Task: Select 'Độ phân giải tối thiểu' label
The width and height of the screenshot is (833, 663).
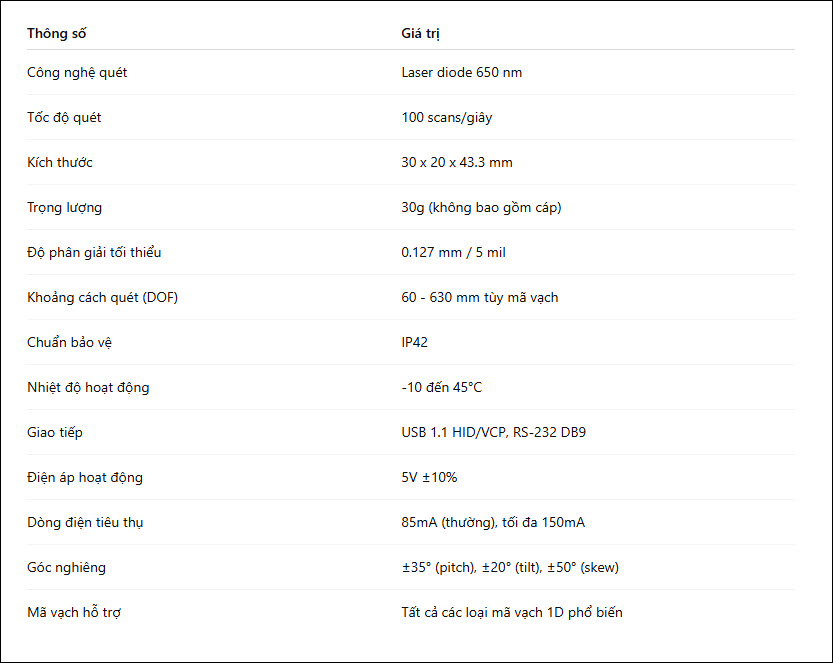Action: point(94,252)
